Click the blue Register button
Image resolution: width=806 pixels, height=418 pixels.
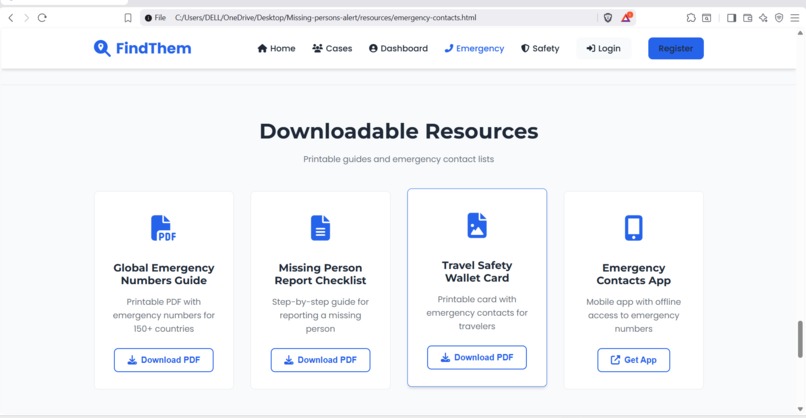click(x=675, y=48)
